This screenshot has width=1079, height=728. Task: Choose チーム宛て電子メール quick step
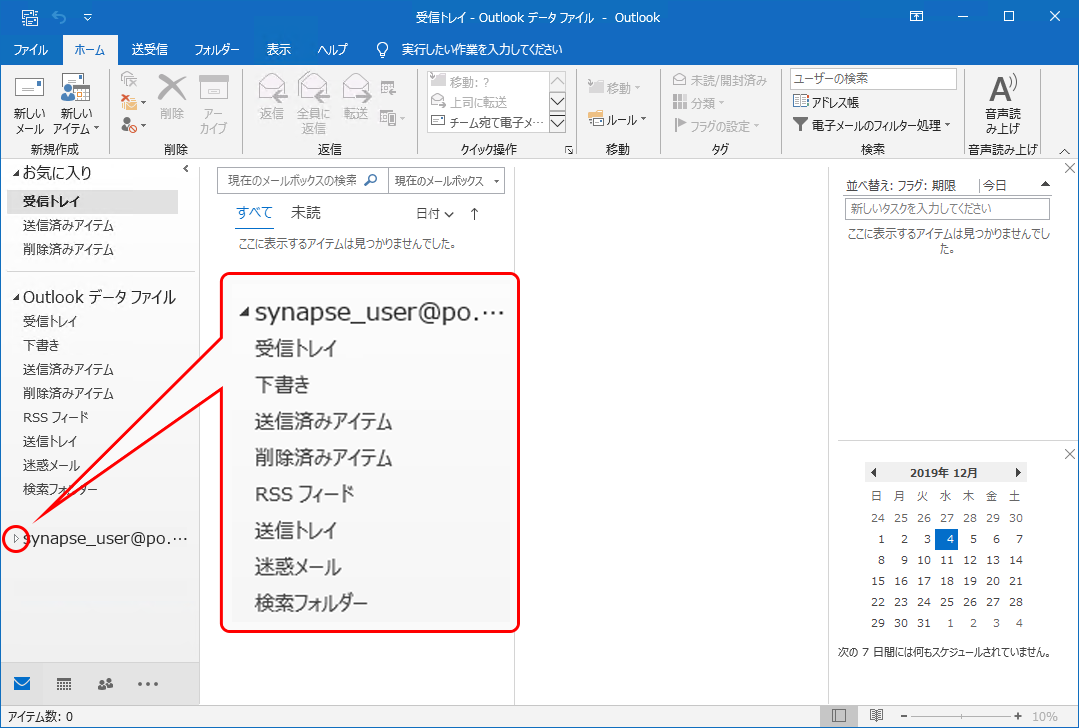(487, 122)
